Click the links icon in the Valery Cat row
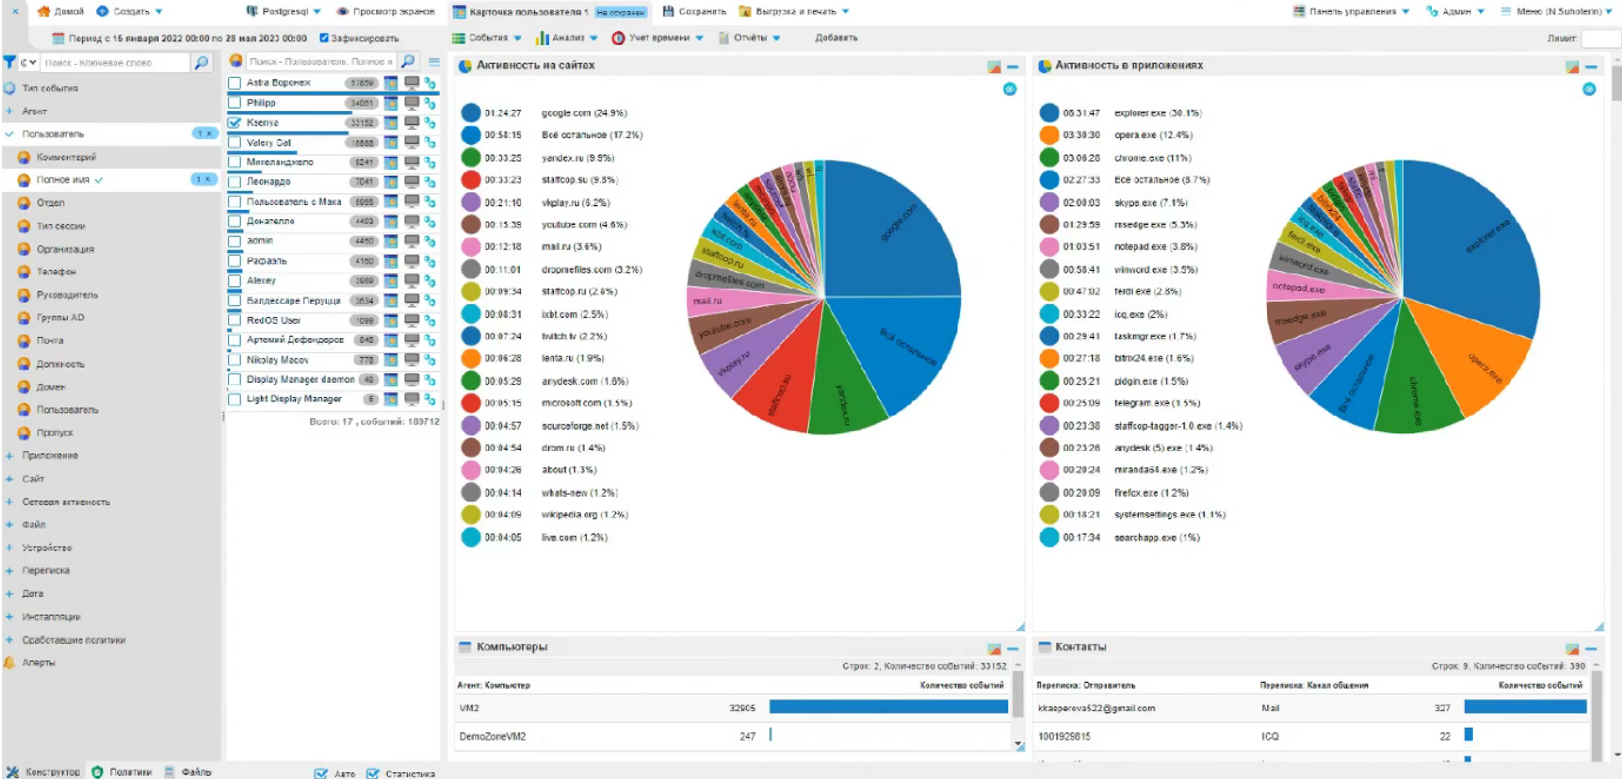Viewport: 1622px width, 779px height. (x=430, y=142)
